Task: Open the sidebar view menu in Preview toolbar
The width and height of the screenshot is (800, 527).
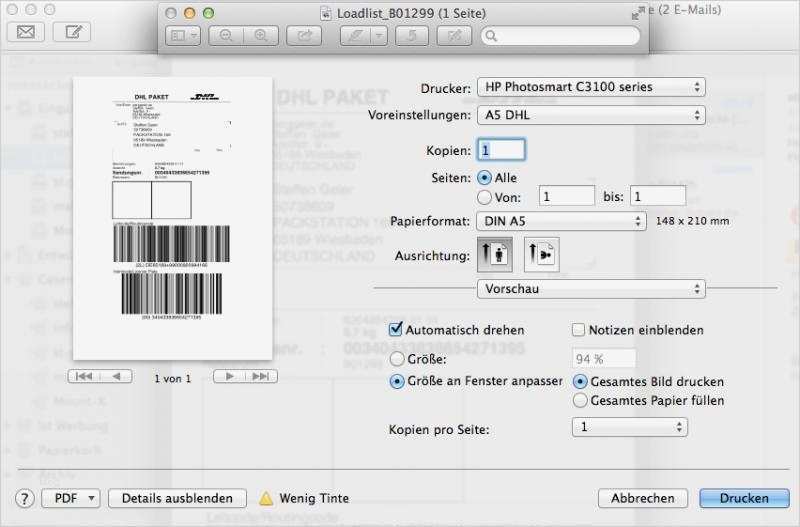Action: [x=183, y=36]
